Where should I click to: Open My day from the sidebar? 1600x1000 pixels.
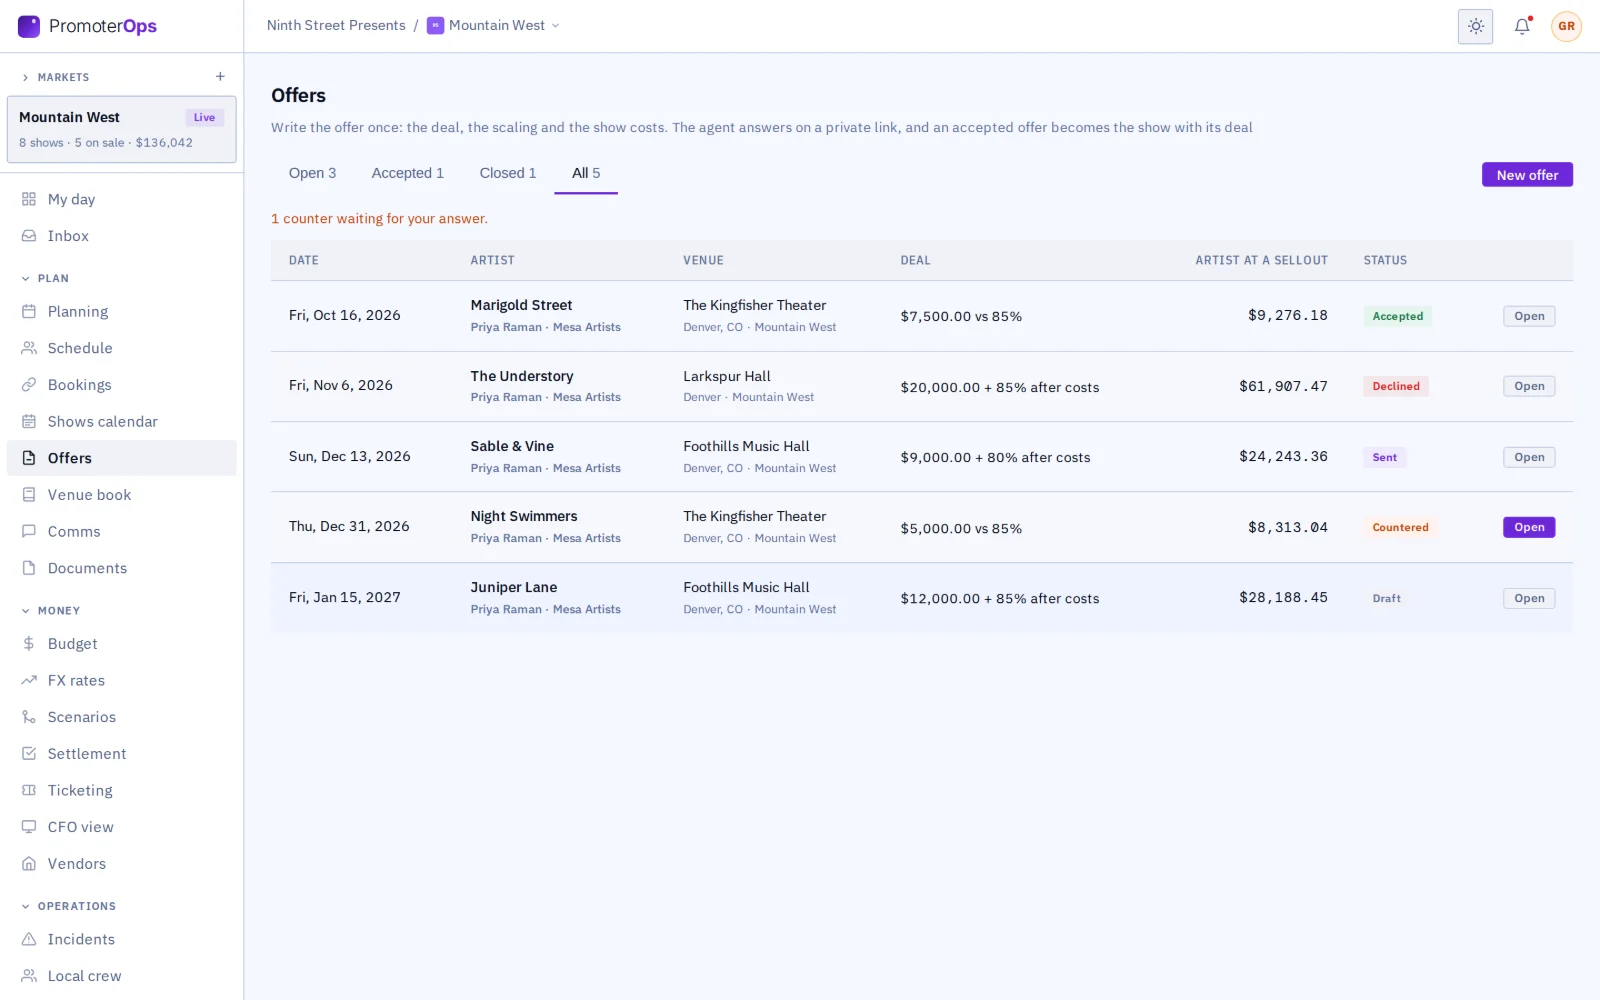point(121,199)
